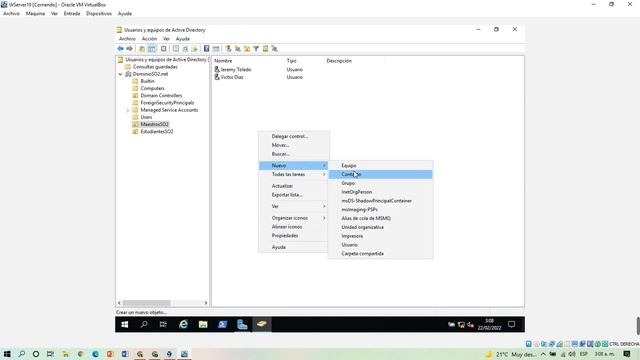Click the guest taskbar search magnifier
Screen dimensions: 640x360
point(144,324)
